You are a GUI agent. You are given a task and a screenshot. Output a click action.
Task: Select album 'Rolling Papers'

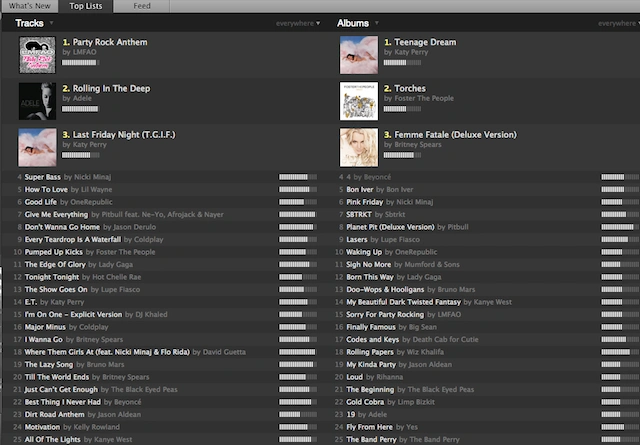(370, 352)
